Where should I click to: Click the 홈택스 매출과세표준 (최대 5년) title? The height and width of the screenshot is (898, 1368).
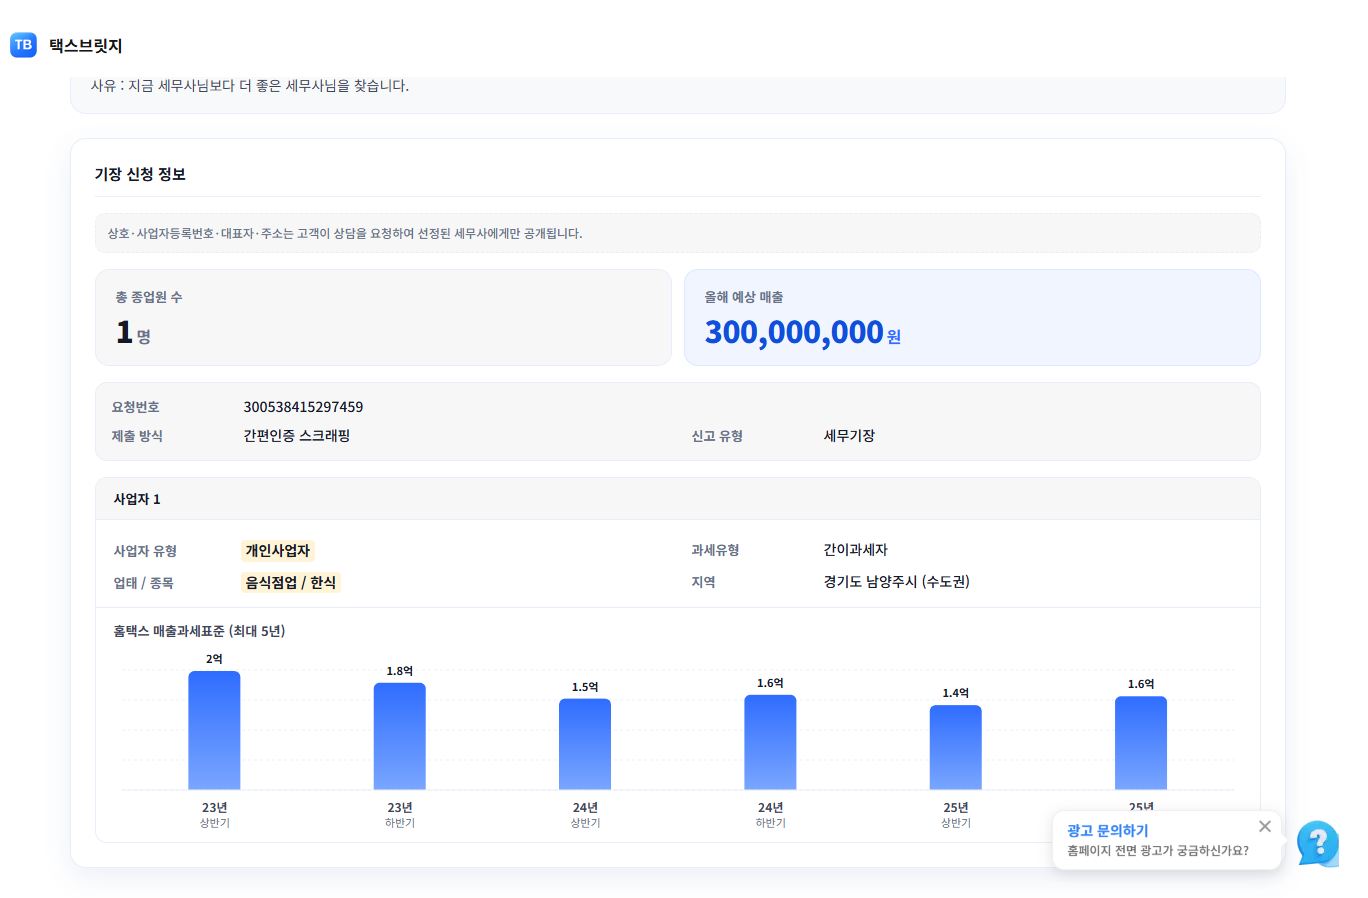coord(199,631)
